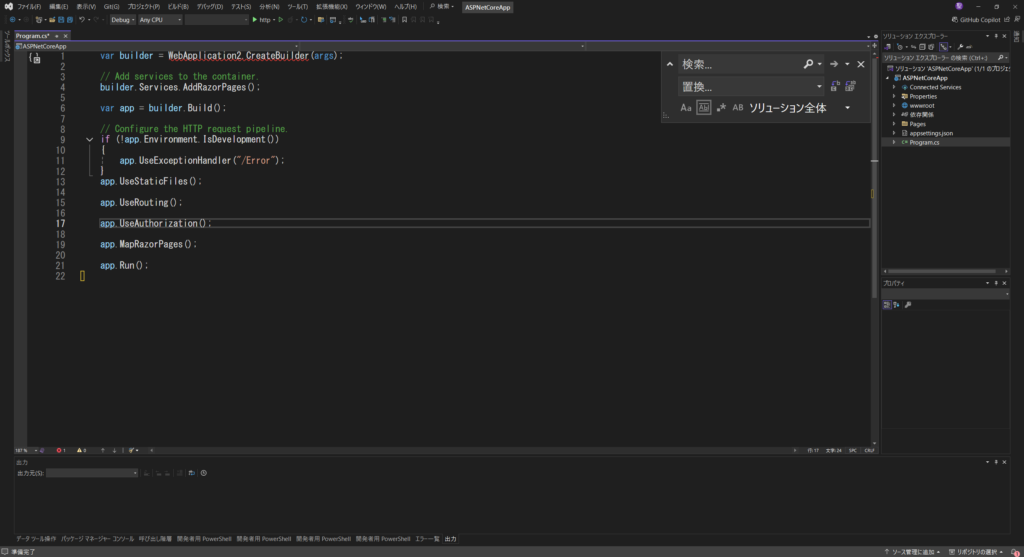Toggle Match whole word option

pos(703,108)
